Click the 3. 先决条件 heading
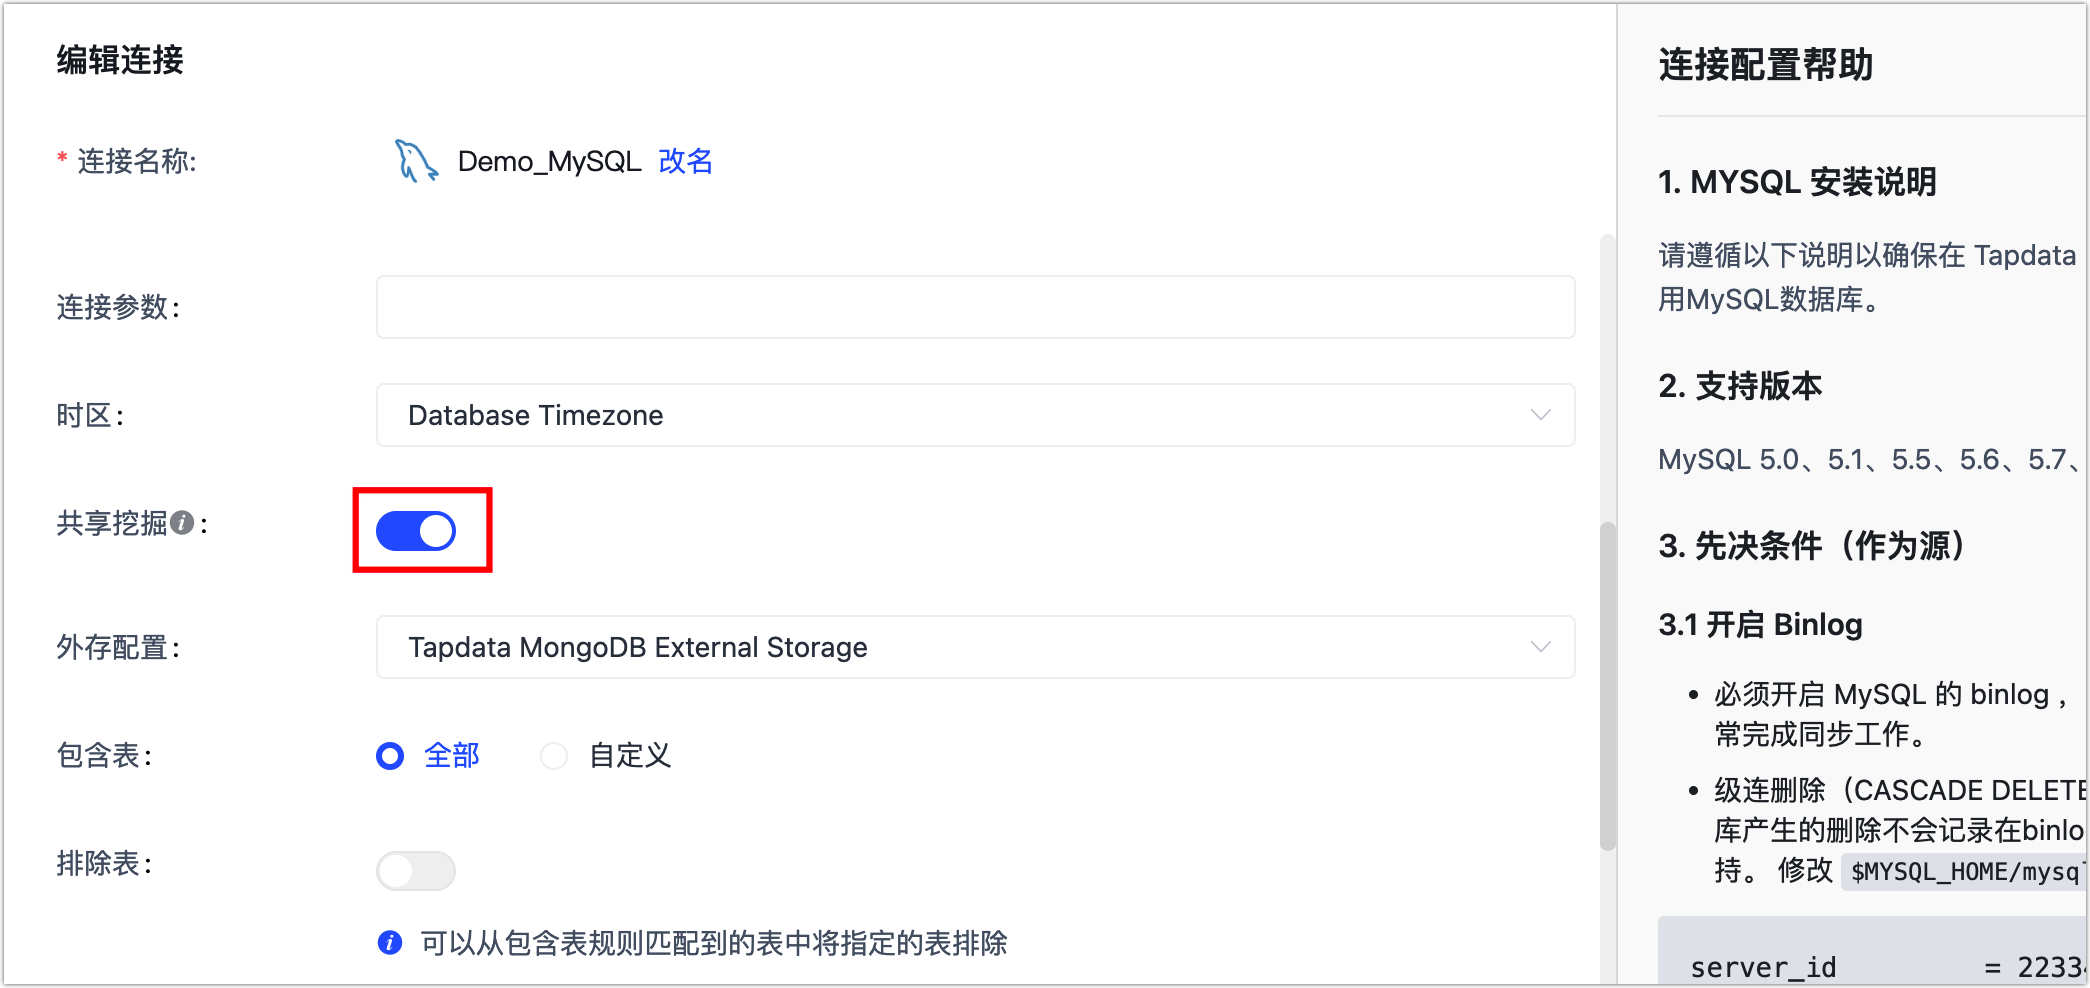Screen dimensions: 2090x988 (1810, 546)
